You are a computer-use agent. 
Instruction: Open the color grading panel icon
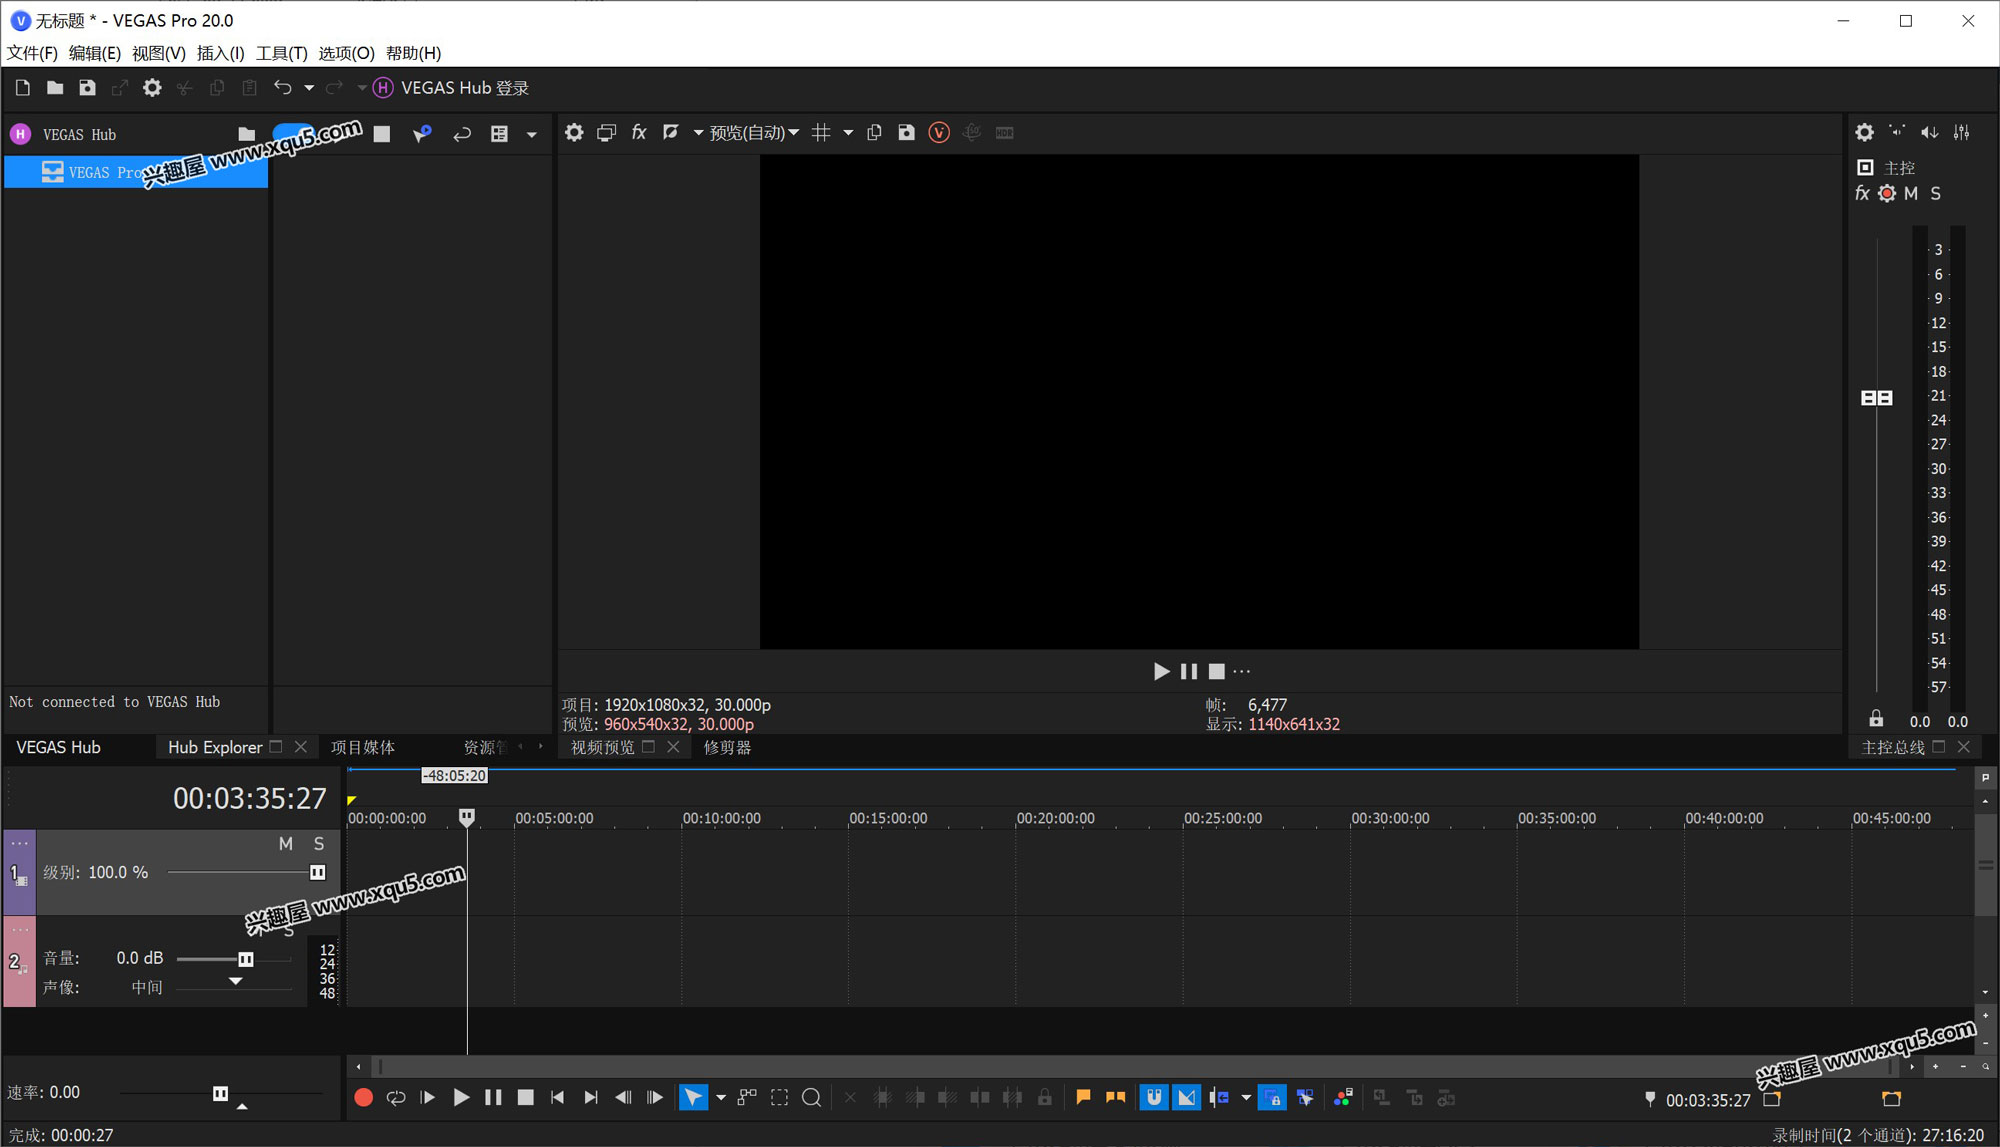click(1343, 1098)
